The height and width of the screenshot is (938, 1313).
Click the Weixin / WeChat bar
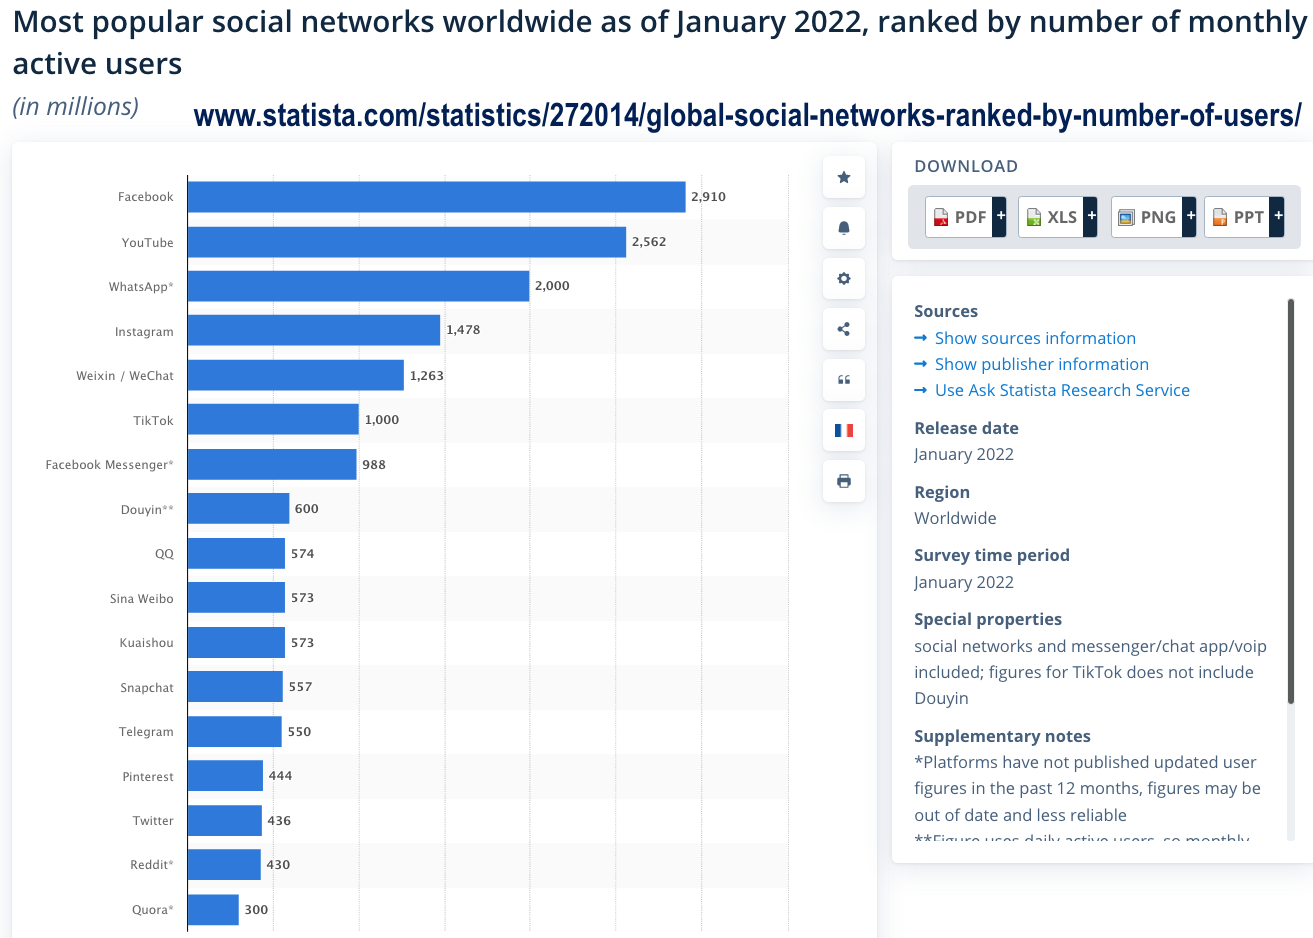[x=296, y=375]
